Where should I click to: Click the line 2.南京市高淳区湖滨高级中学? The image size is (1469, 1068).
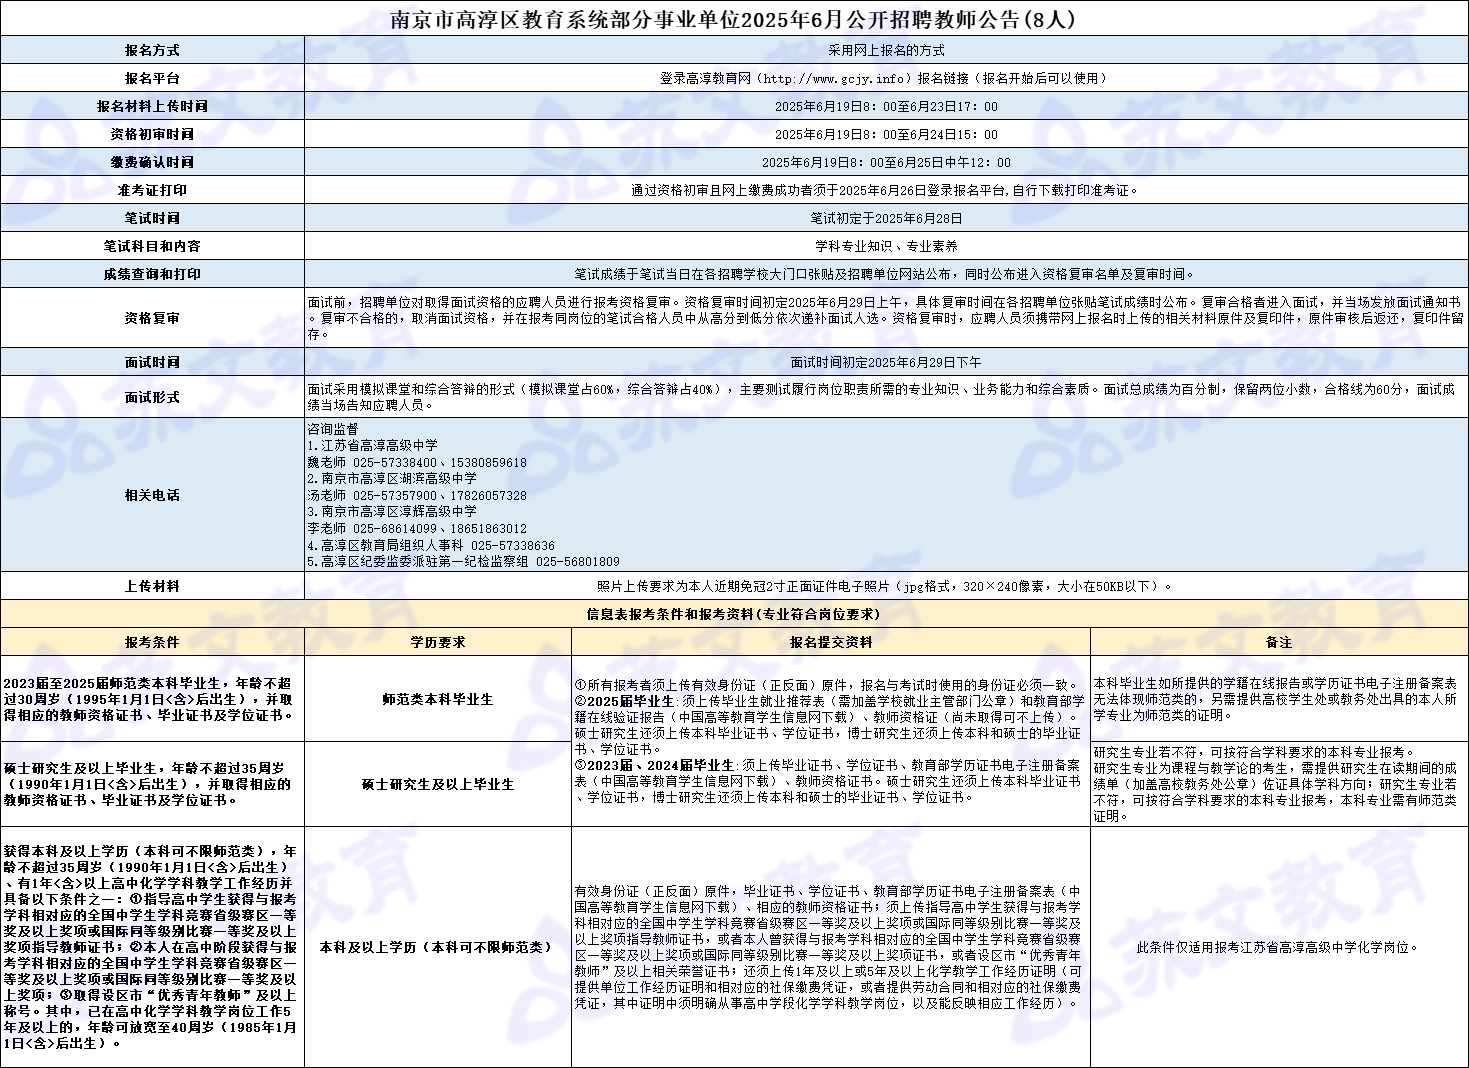click(x=392, y=479)
